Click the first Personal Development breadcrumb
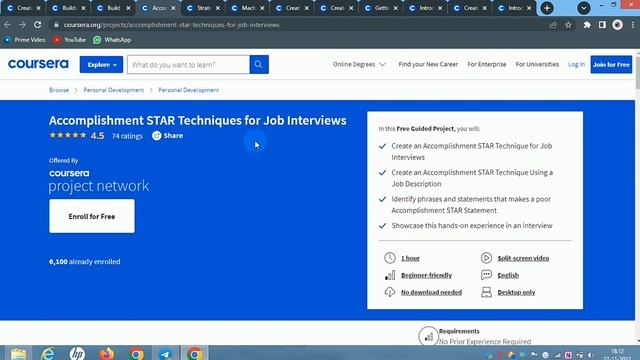This screenshot has height=360, width=640. [113, 90]
